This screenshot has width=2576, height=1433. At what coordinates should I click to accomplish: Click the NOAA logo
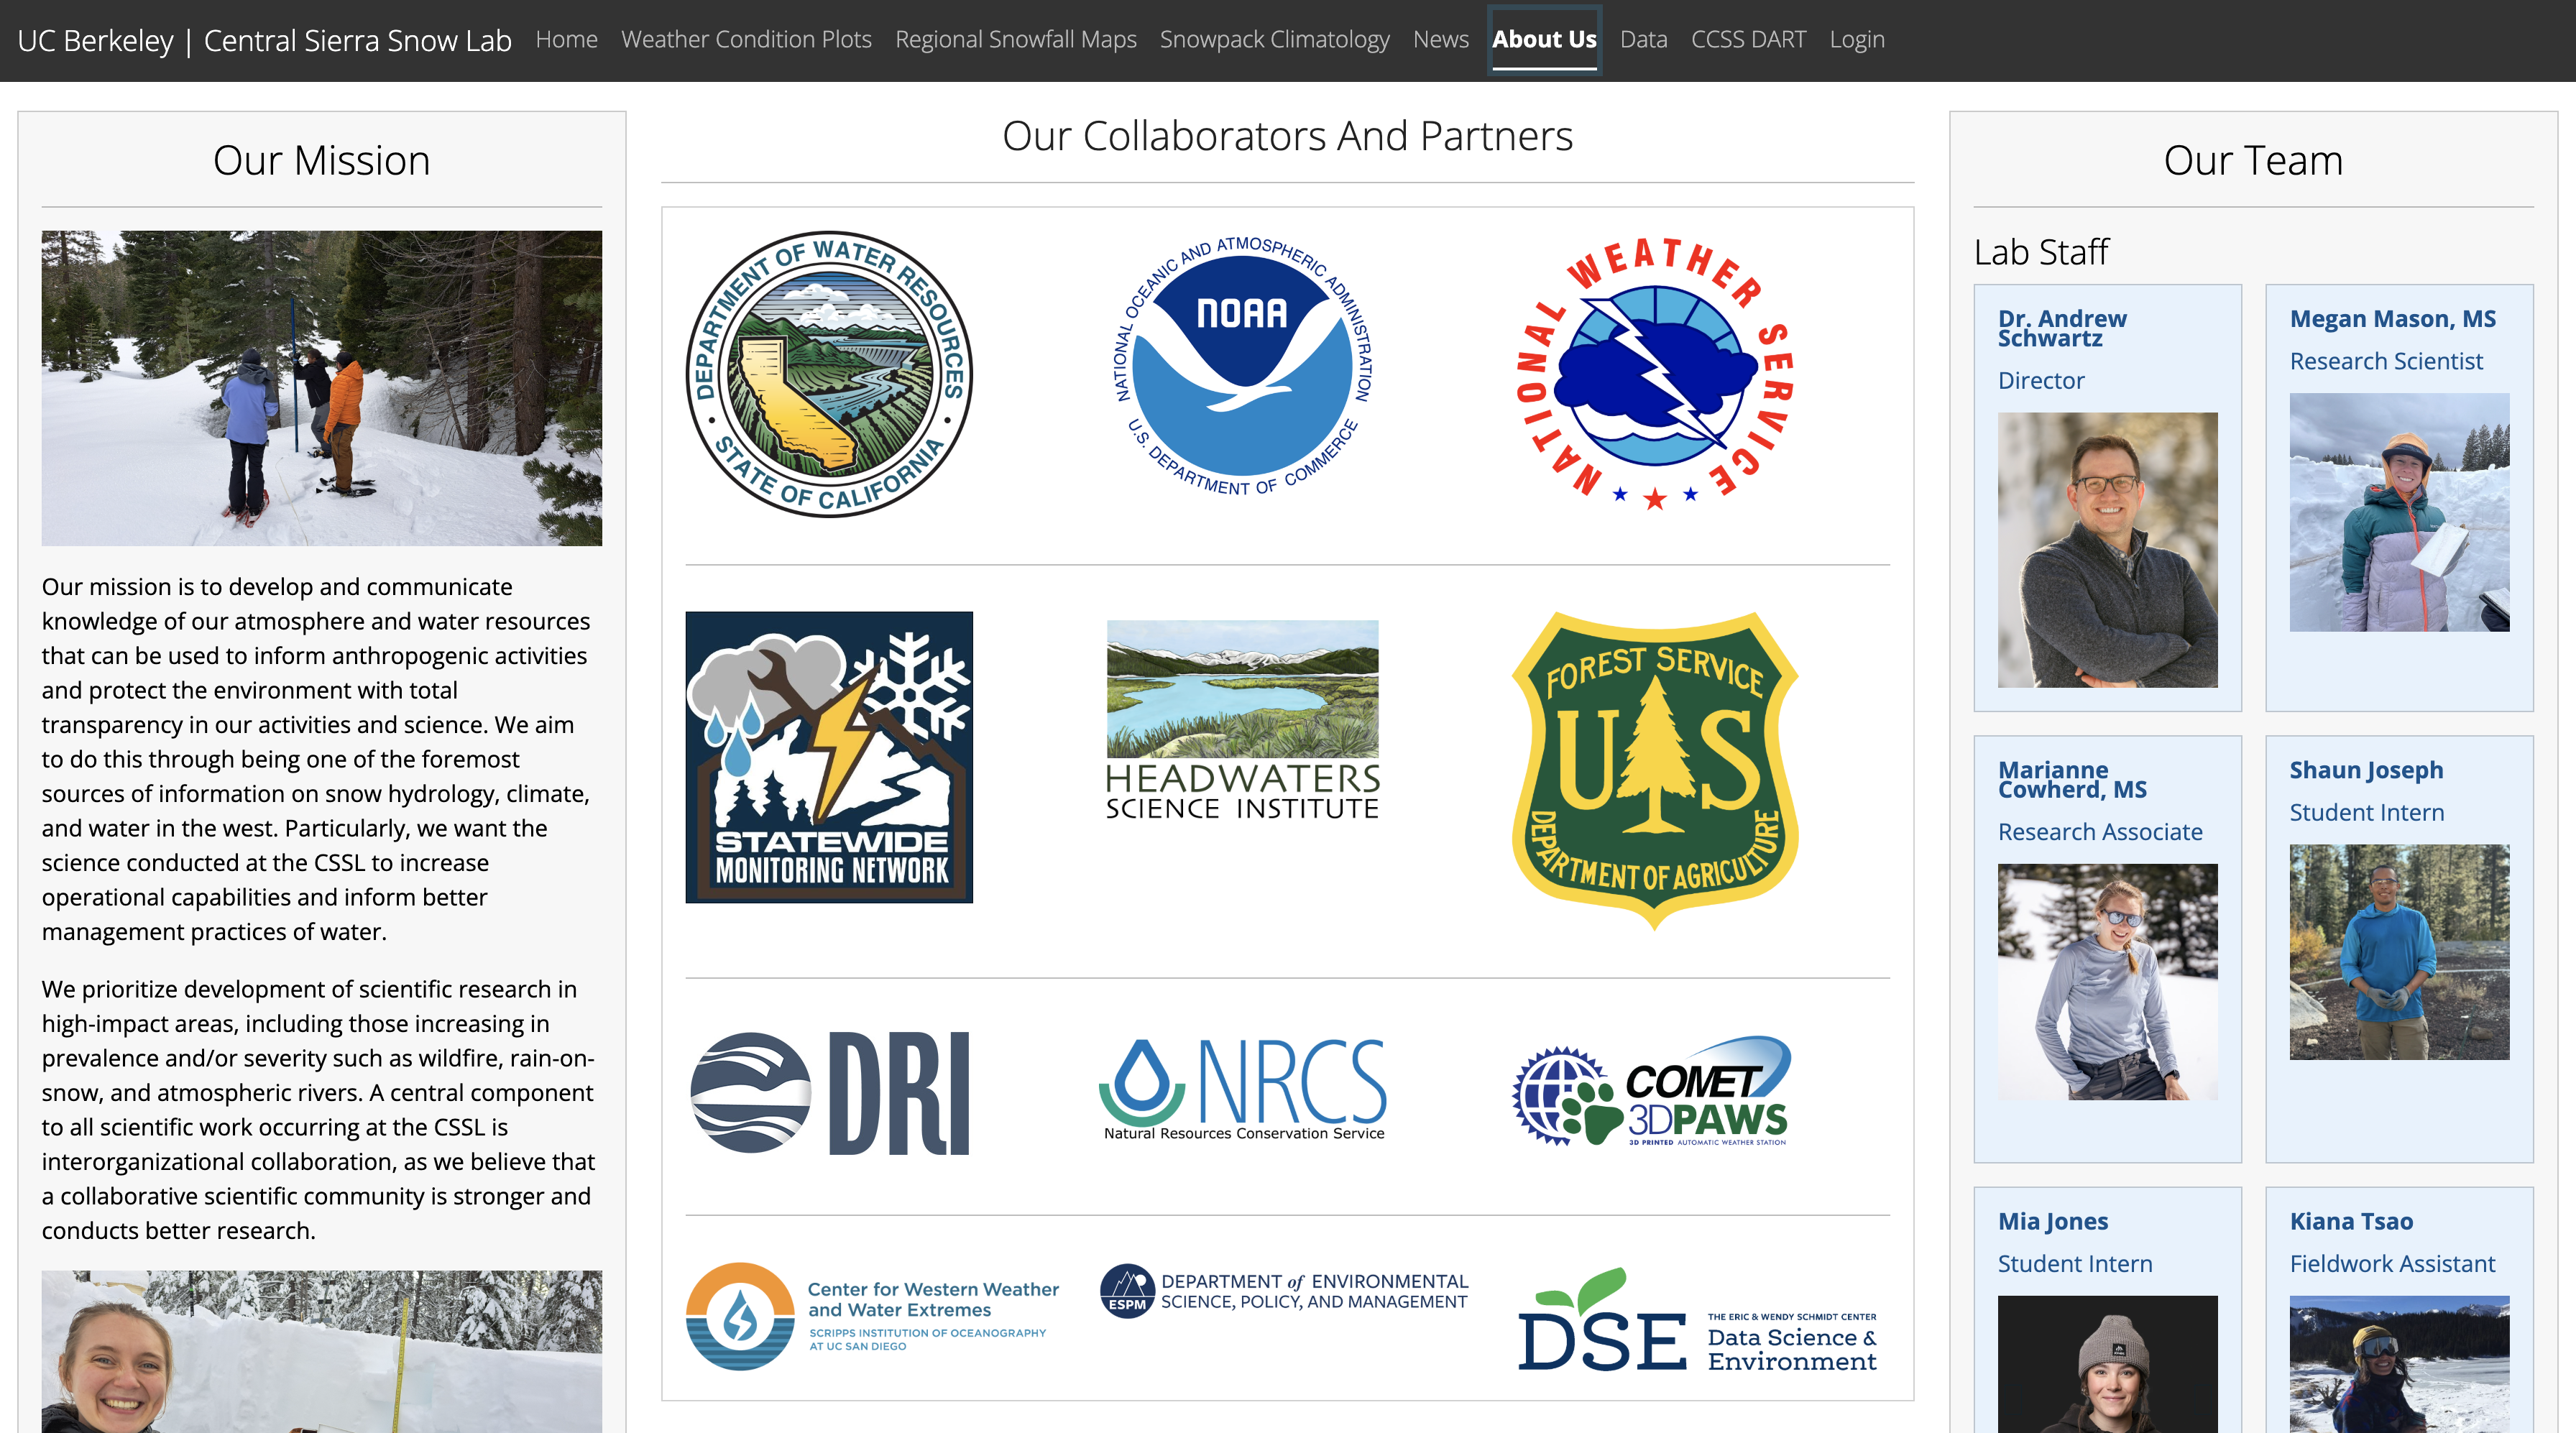[x=1243, y=366]
